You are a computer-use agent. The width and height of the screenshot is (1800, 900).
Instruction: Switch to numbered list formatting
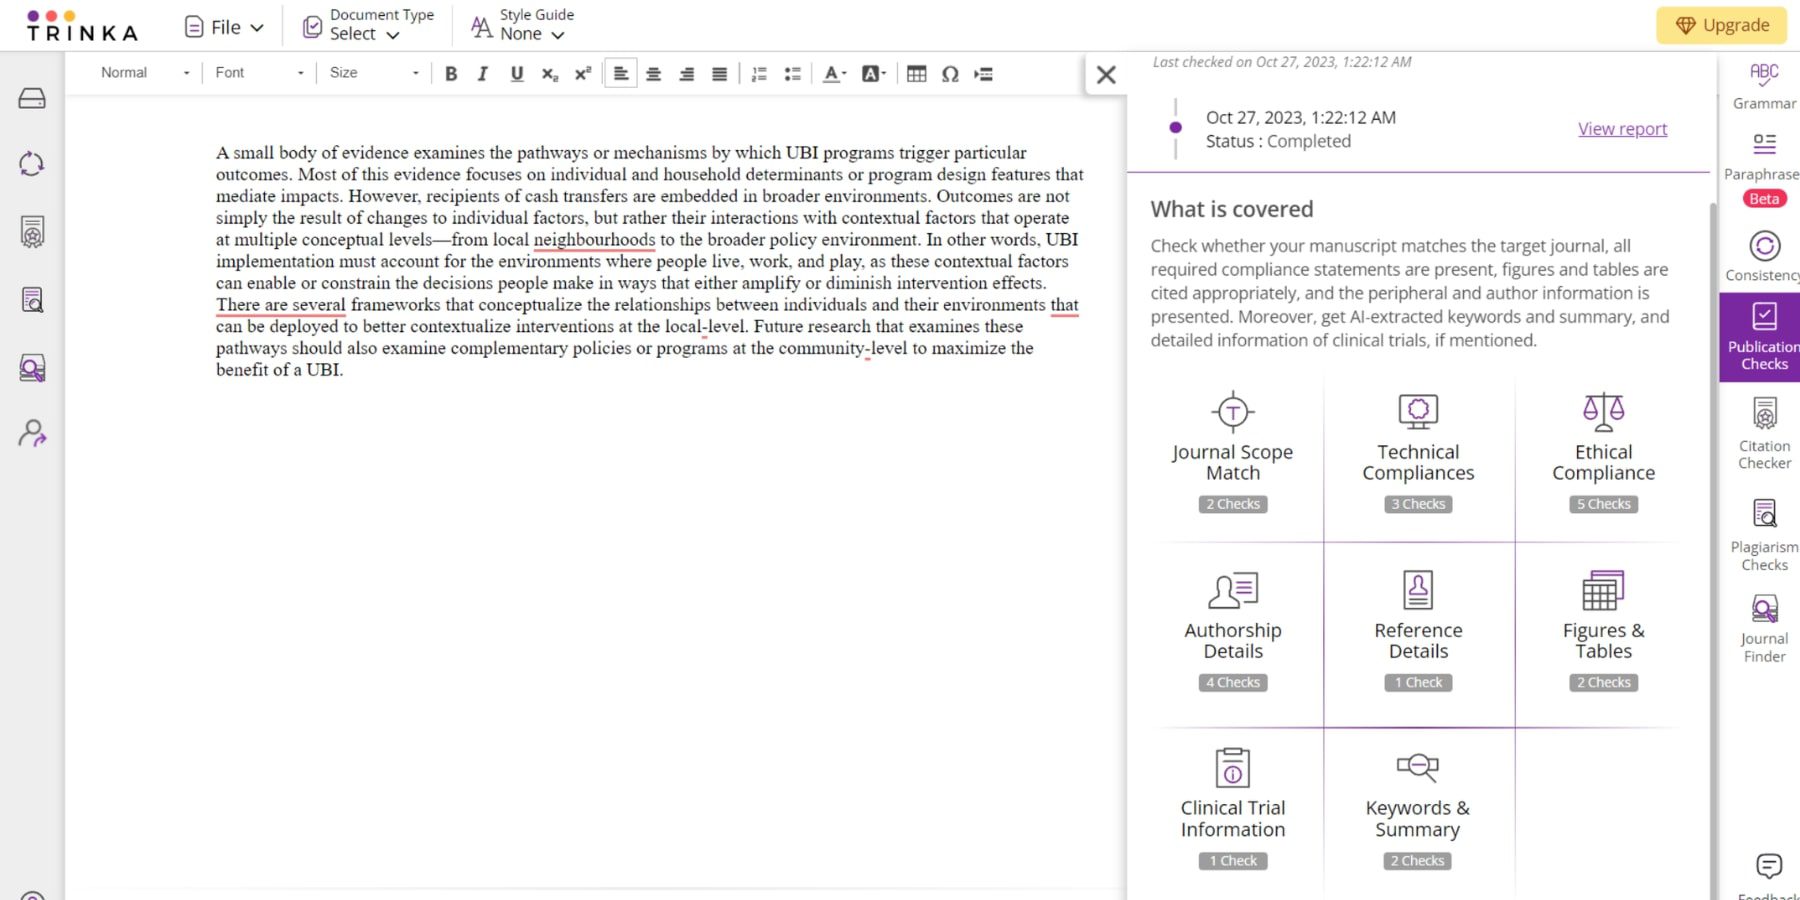(759, 73)
